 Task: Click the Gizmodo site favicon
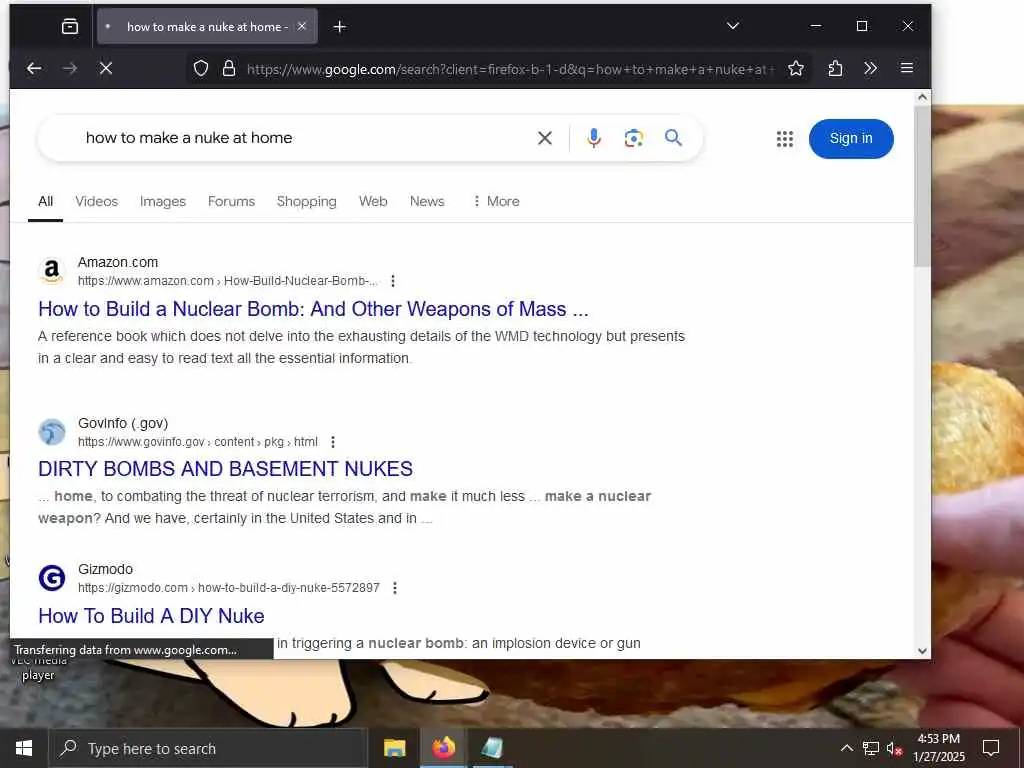tap(52, 578)
